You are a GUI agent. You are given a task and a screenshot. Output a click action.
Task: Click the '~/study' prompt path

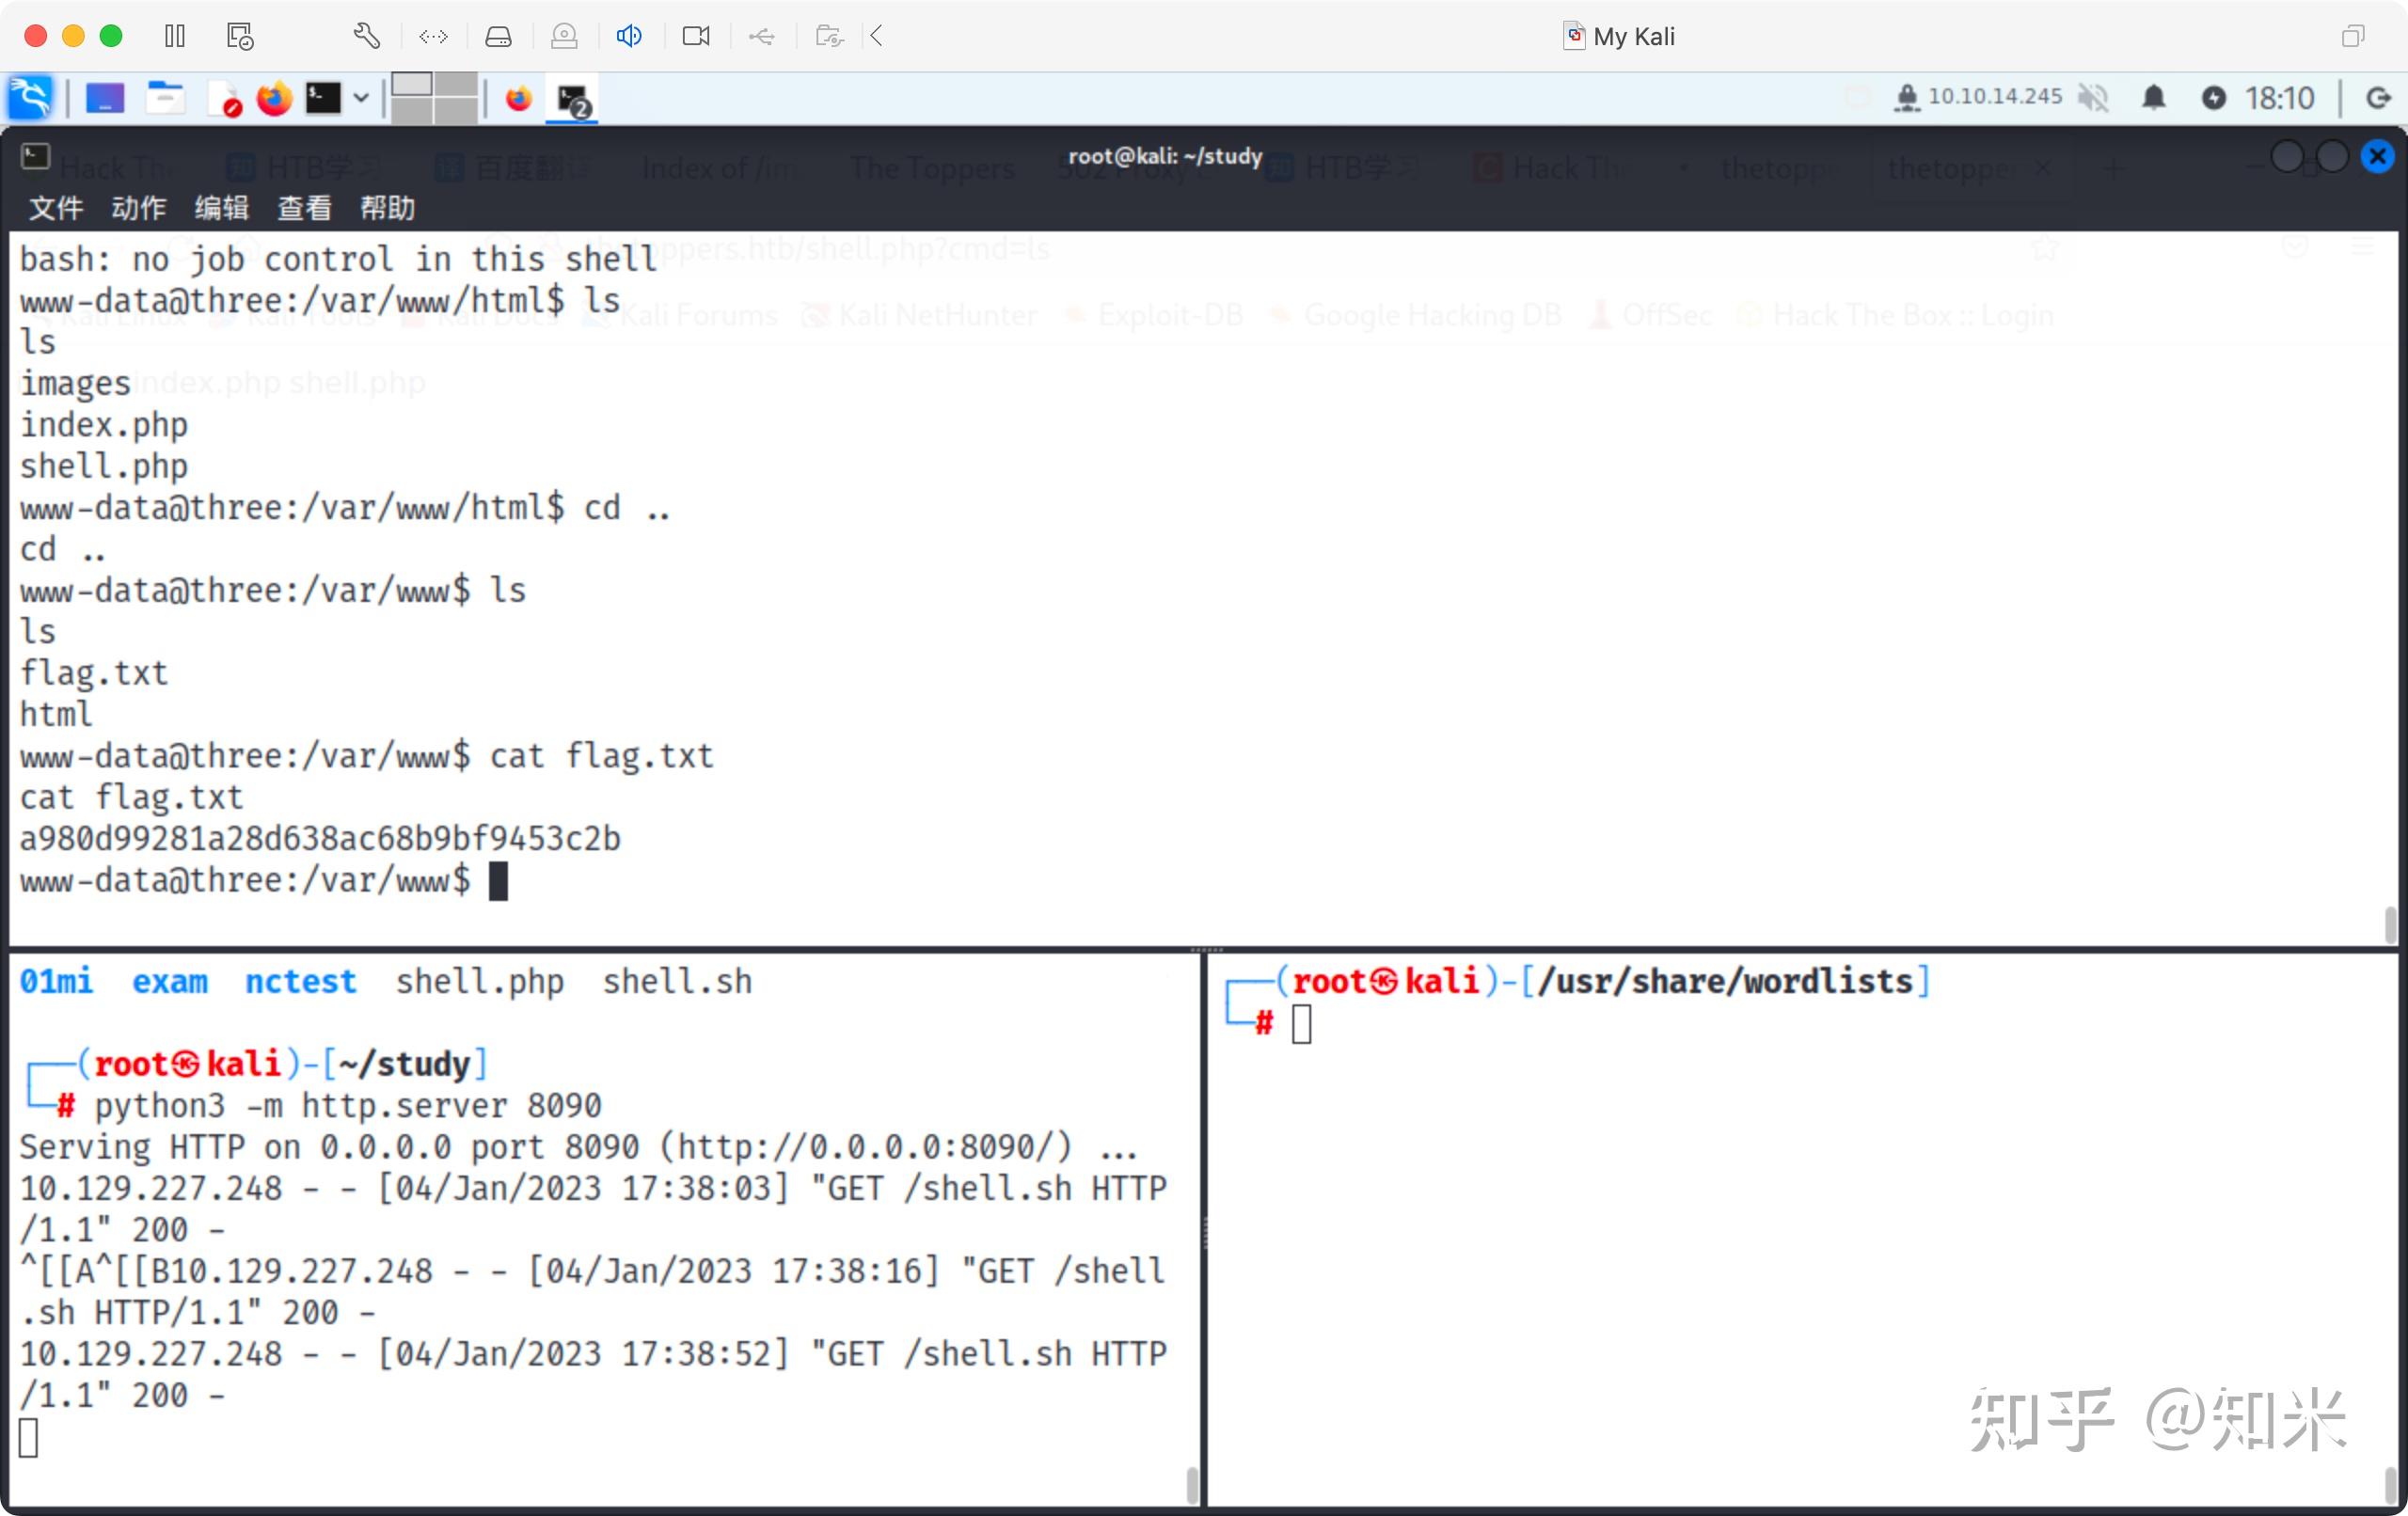tap(404, 1064)
